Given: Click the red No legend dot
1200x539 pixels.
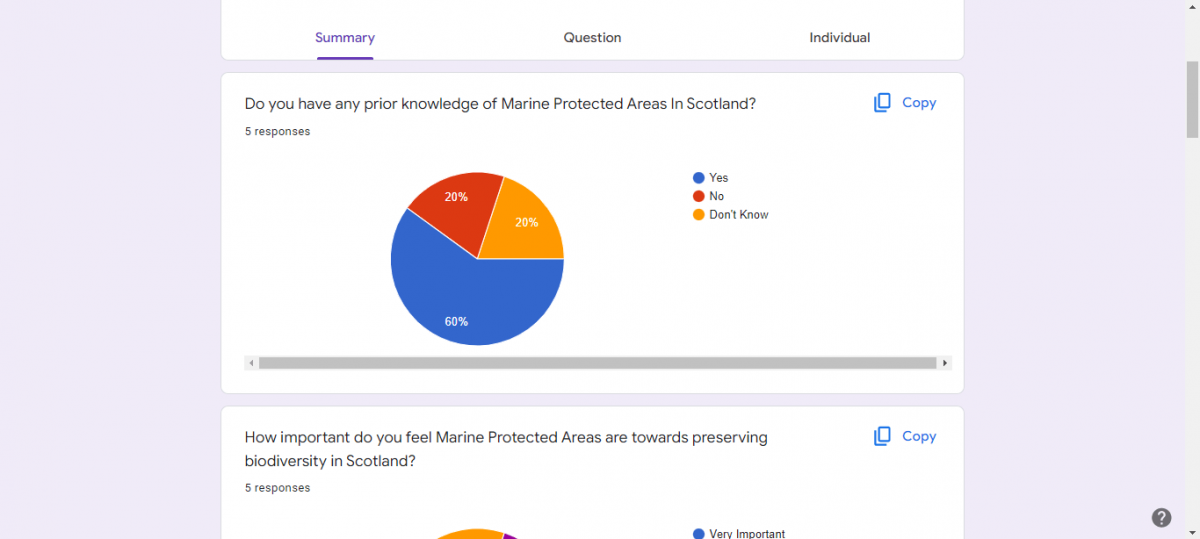Looking at the screenshot, I should 699,196.
